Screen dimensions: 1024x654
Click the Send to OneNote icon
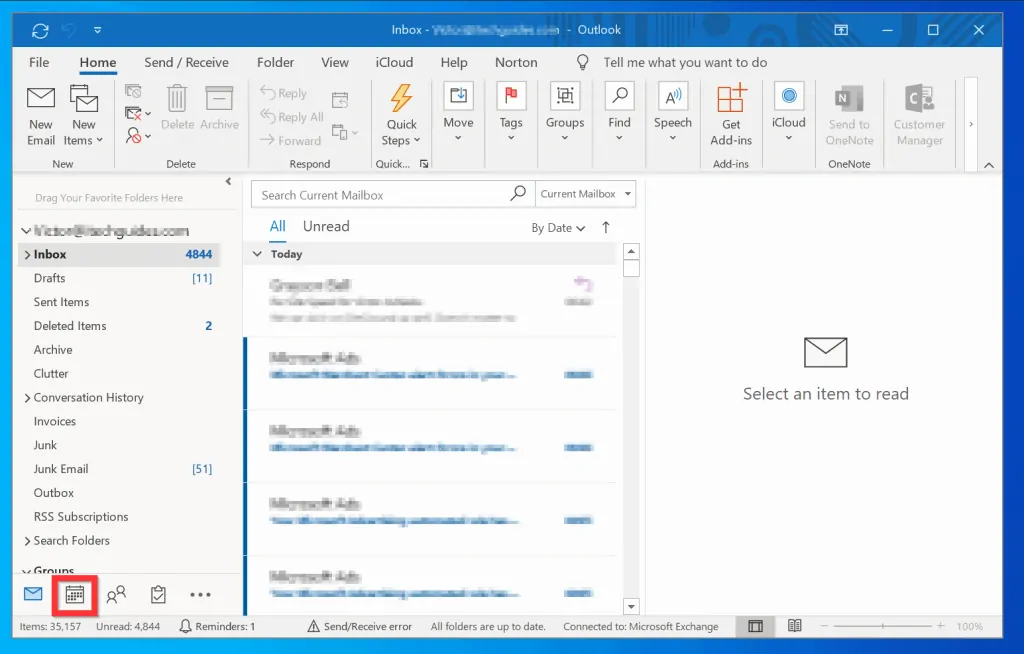point(849,113)
